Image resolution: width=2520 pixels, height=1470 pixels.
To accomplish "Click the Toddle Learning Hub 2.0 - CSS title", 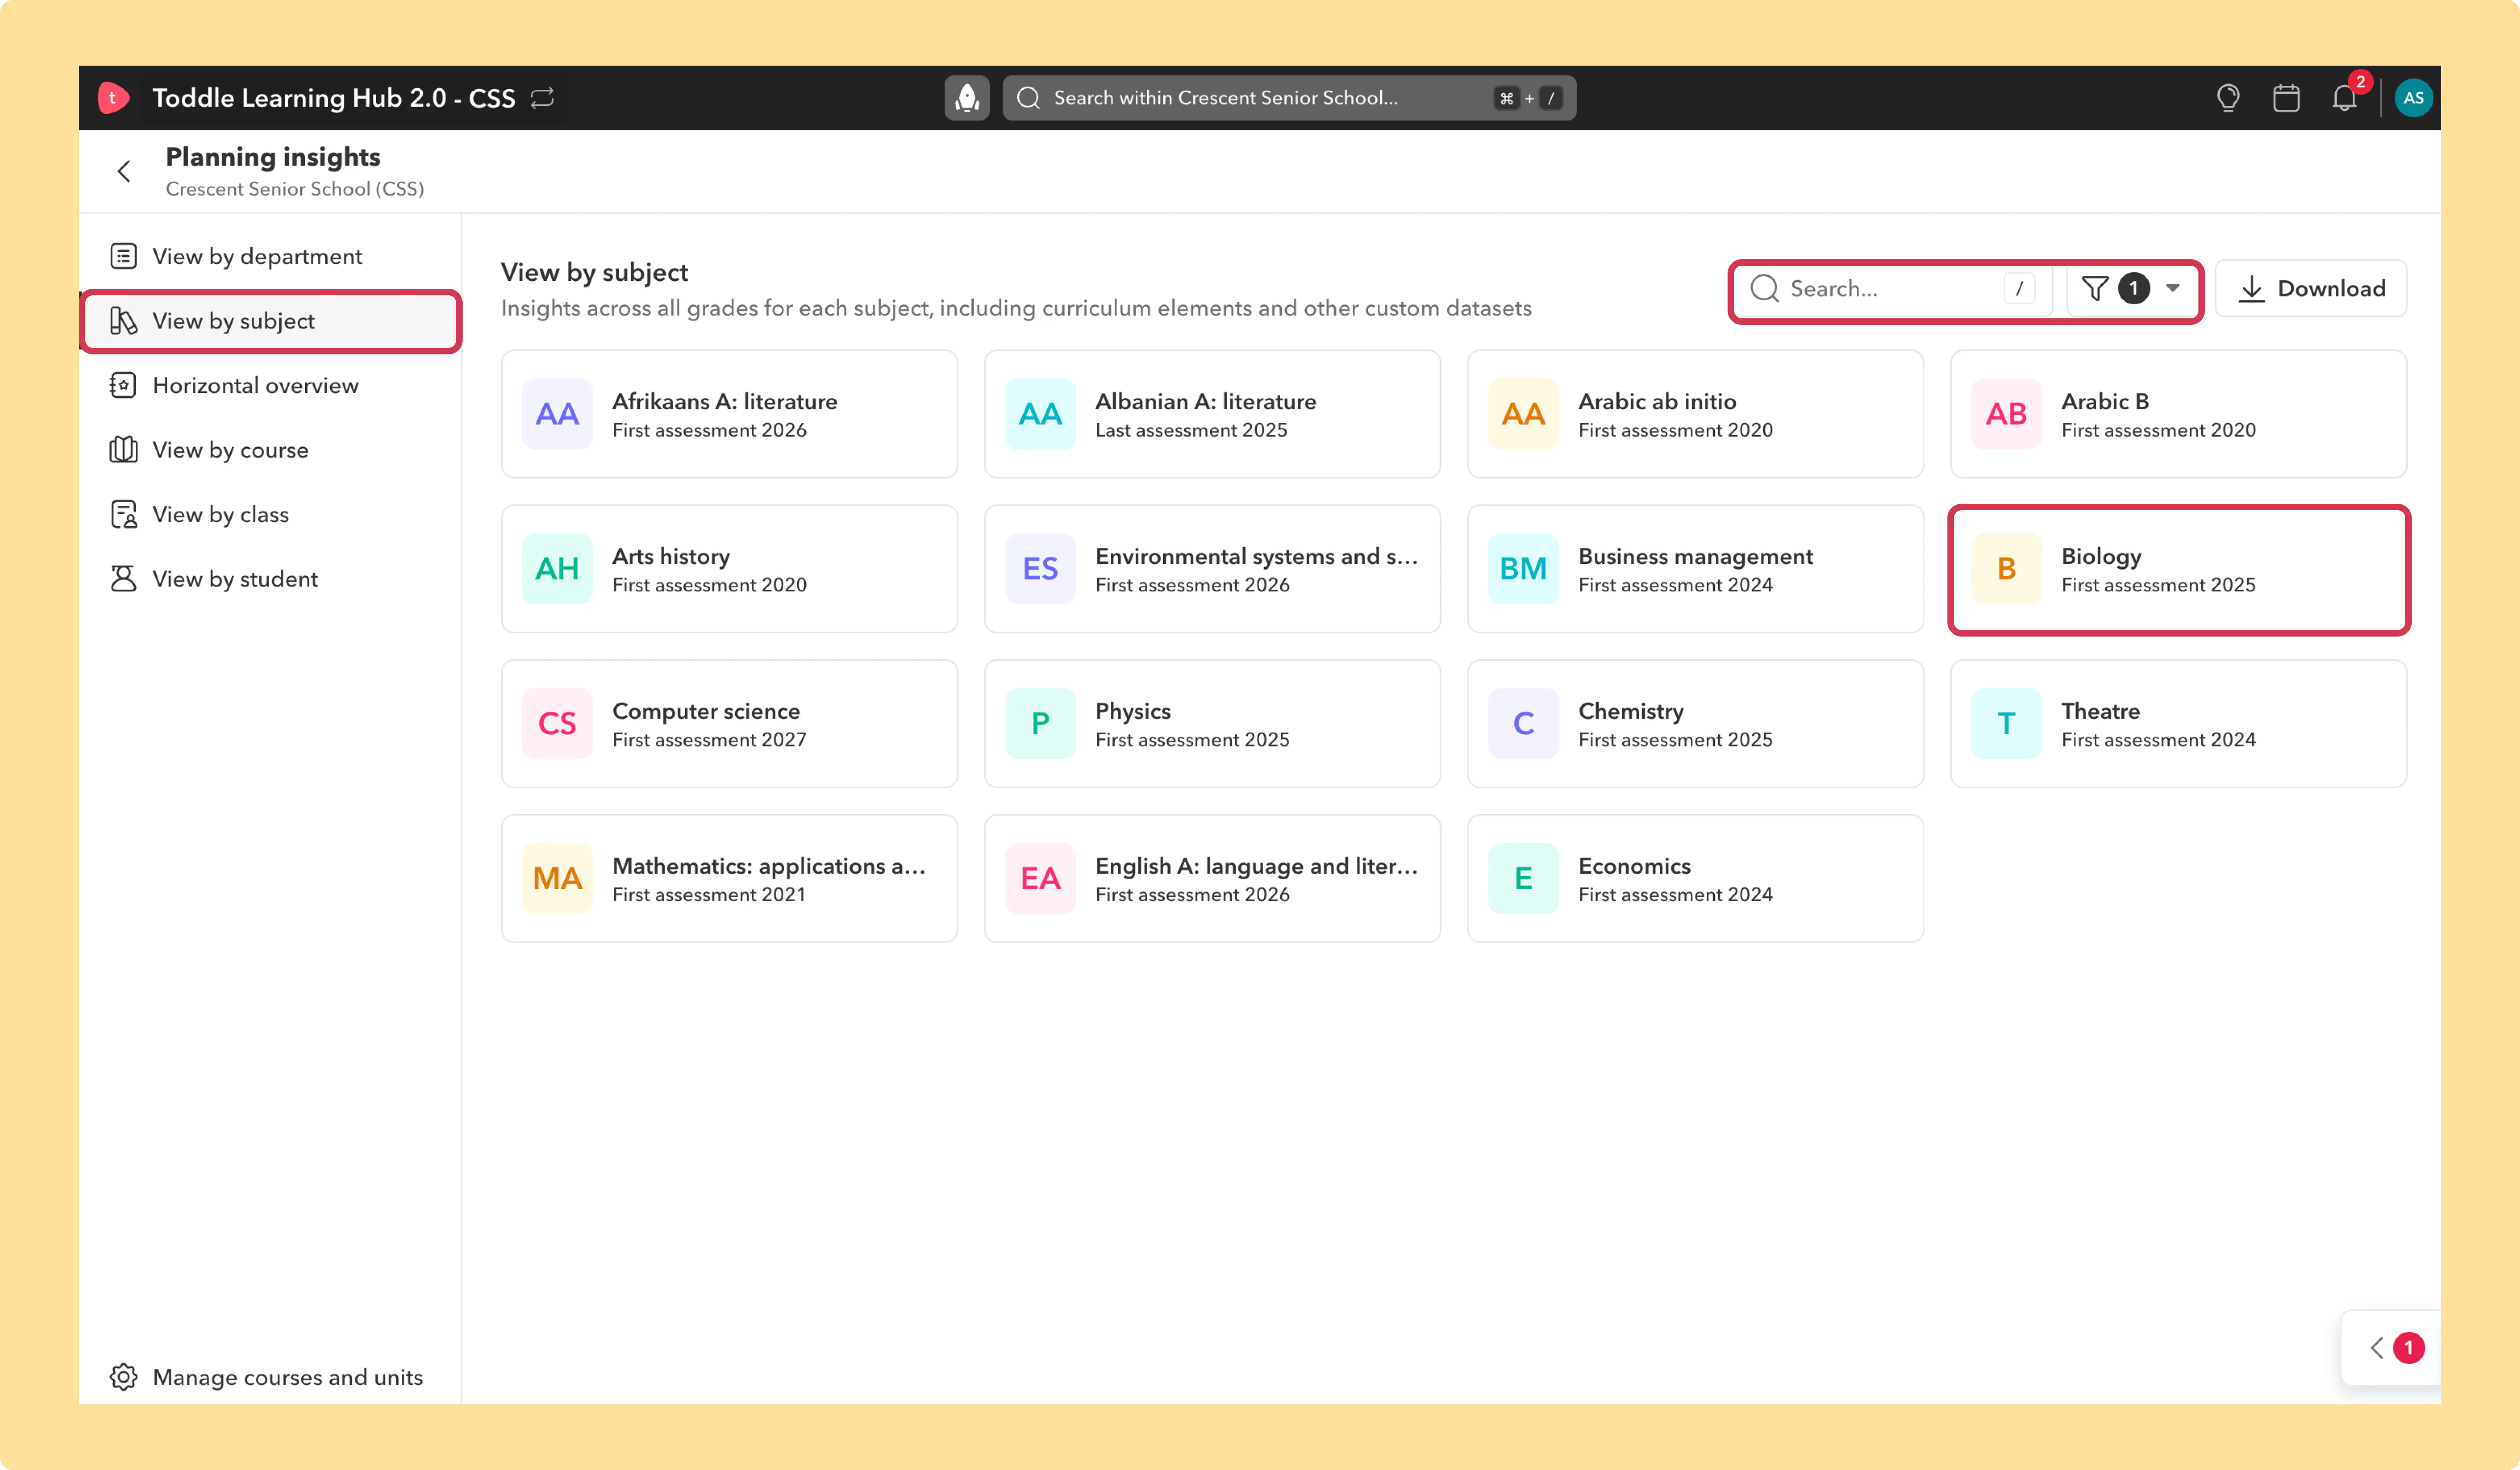I will [334, 98].
